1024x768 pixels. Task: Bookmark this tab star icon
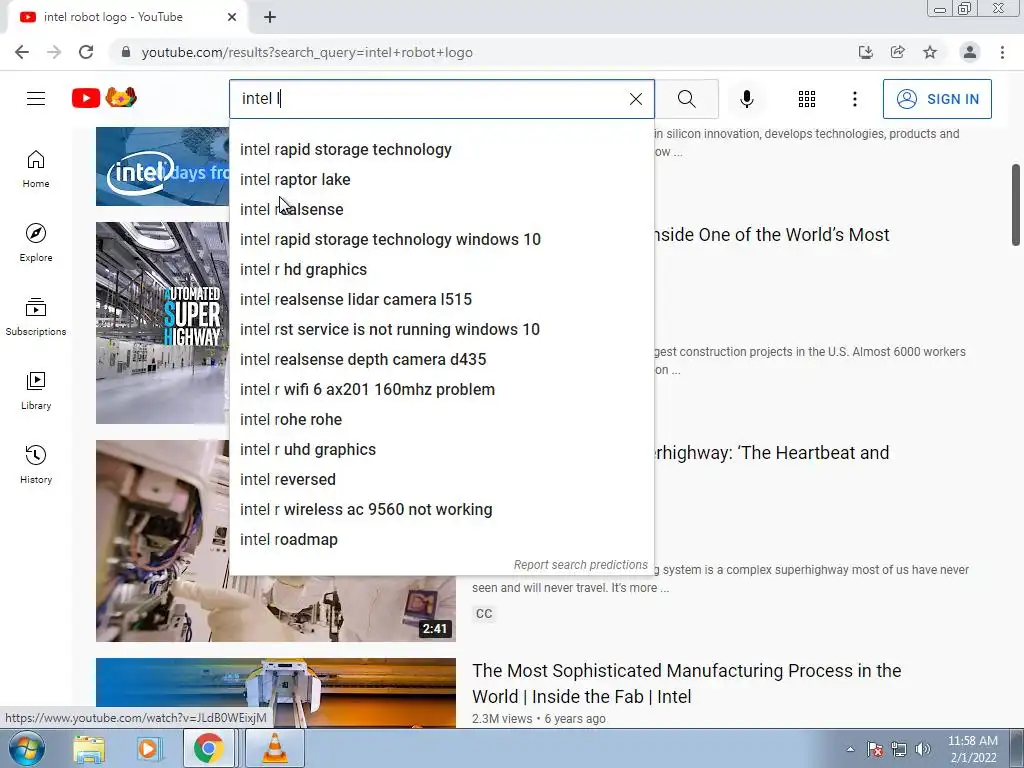click(x=930, y=52)
